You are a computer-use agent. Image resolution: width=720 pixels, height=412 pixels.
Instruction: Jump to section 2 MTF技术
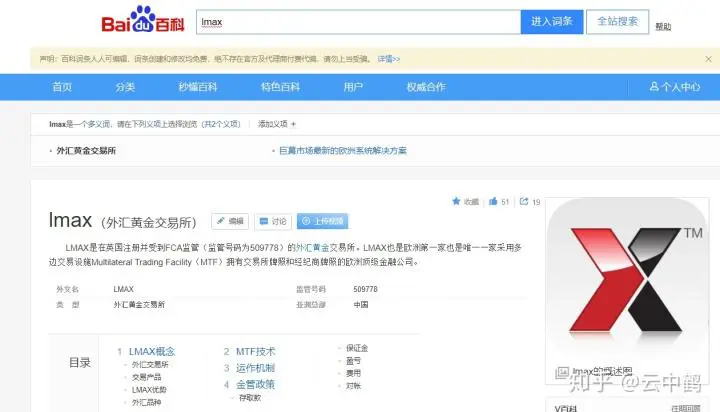click(256, 351)
